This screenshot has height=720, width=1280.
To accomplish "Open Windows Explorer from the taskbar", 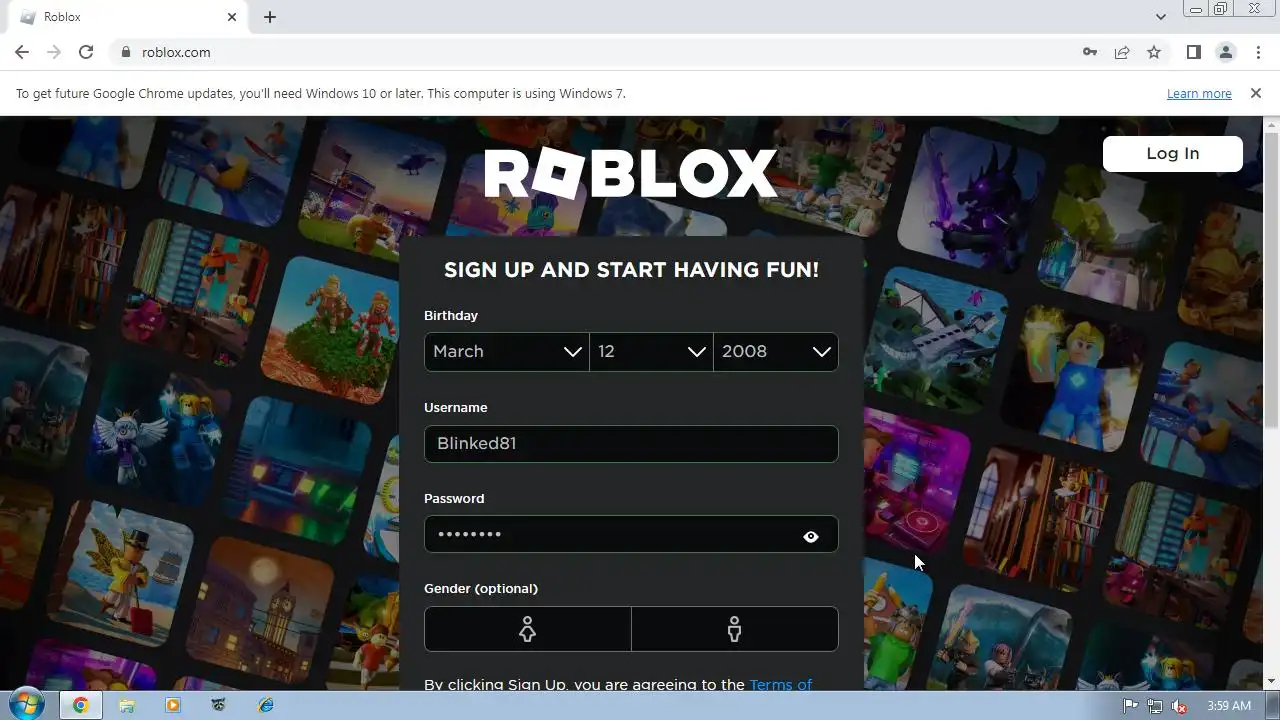I will click(x=127, y=705).
